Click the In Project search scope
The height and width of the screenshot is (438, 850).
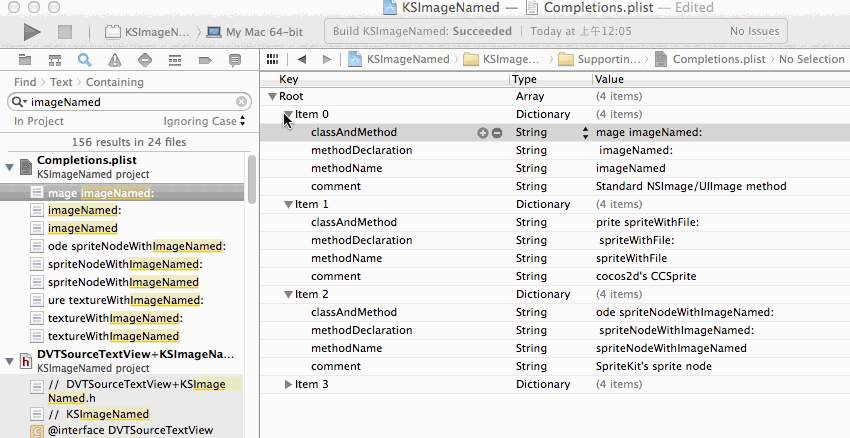point(39,121)
